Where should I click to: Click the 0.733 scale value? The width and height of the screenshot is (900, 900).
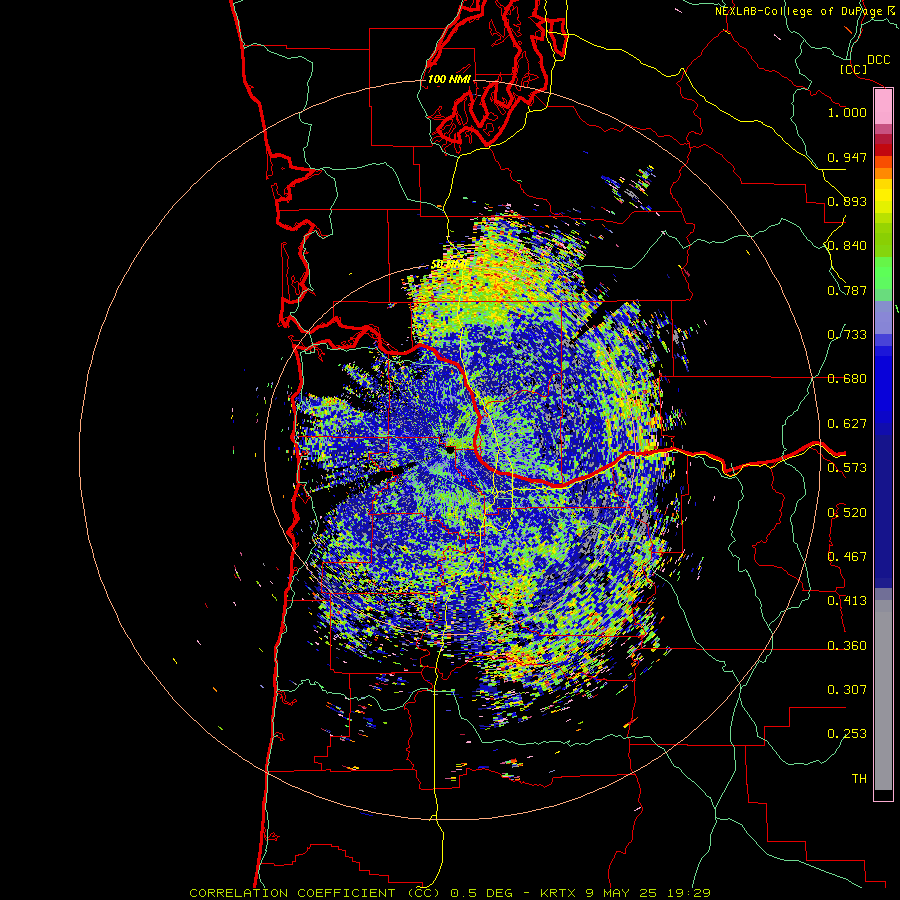pyautogui.click(x=847, y=335)
